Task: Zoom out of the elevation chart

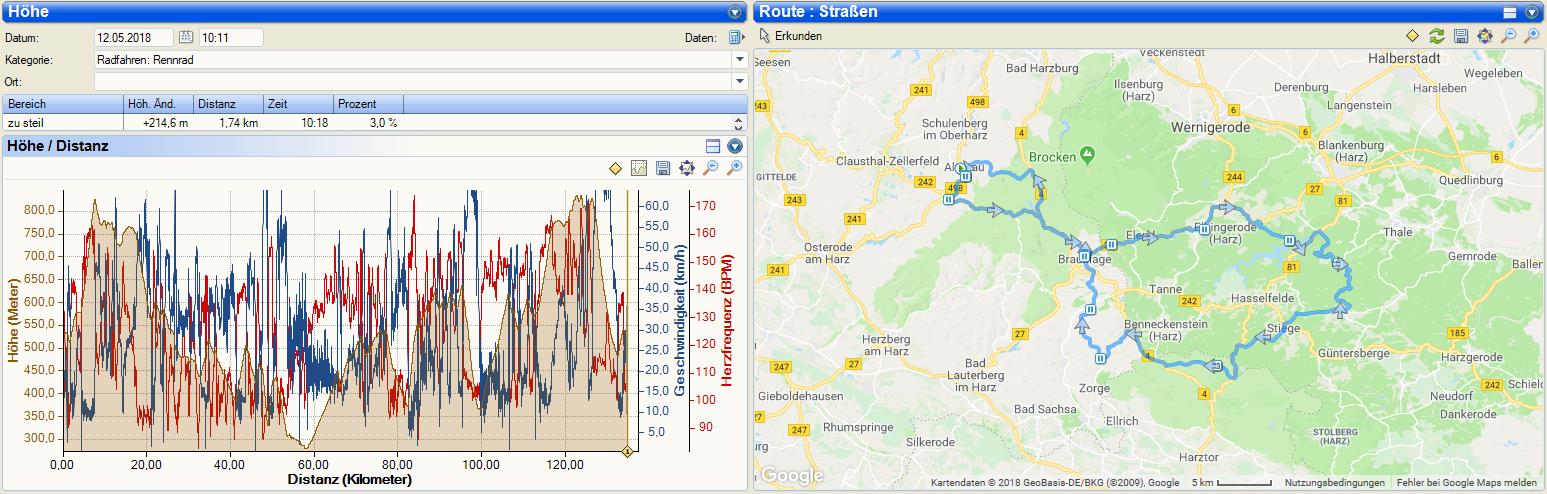Action: pos(711,168)
